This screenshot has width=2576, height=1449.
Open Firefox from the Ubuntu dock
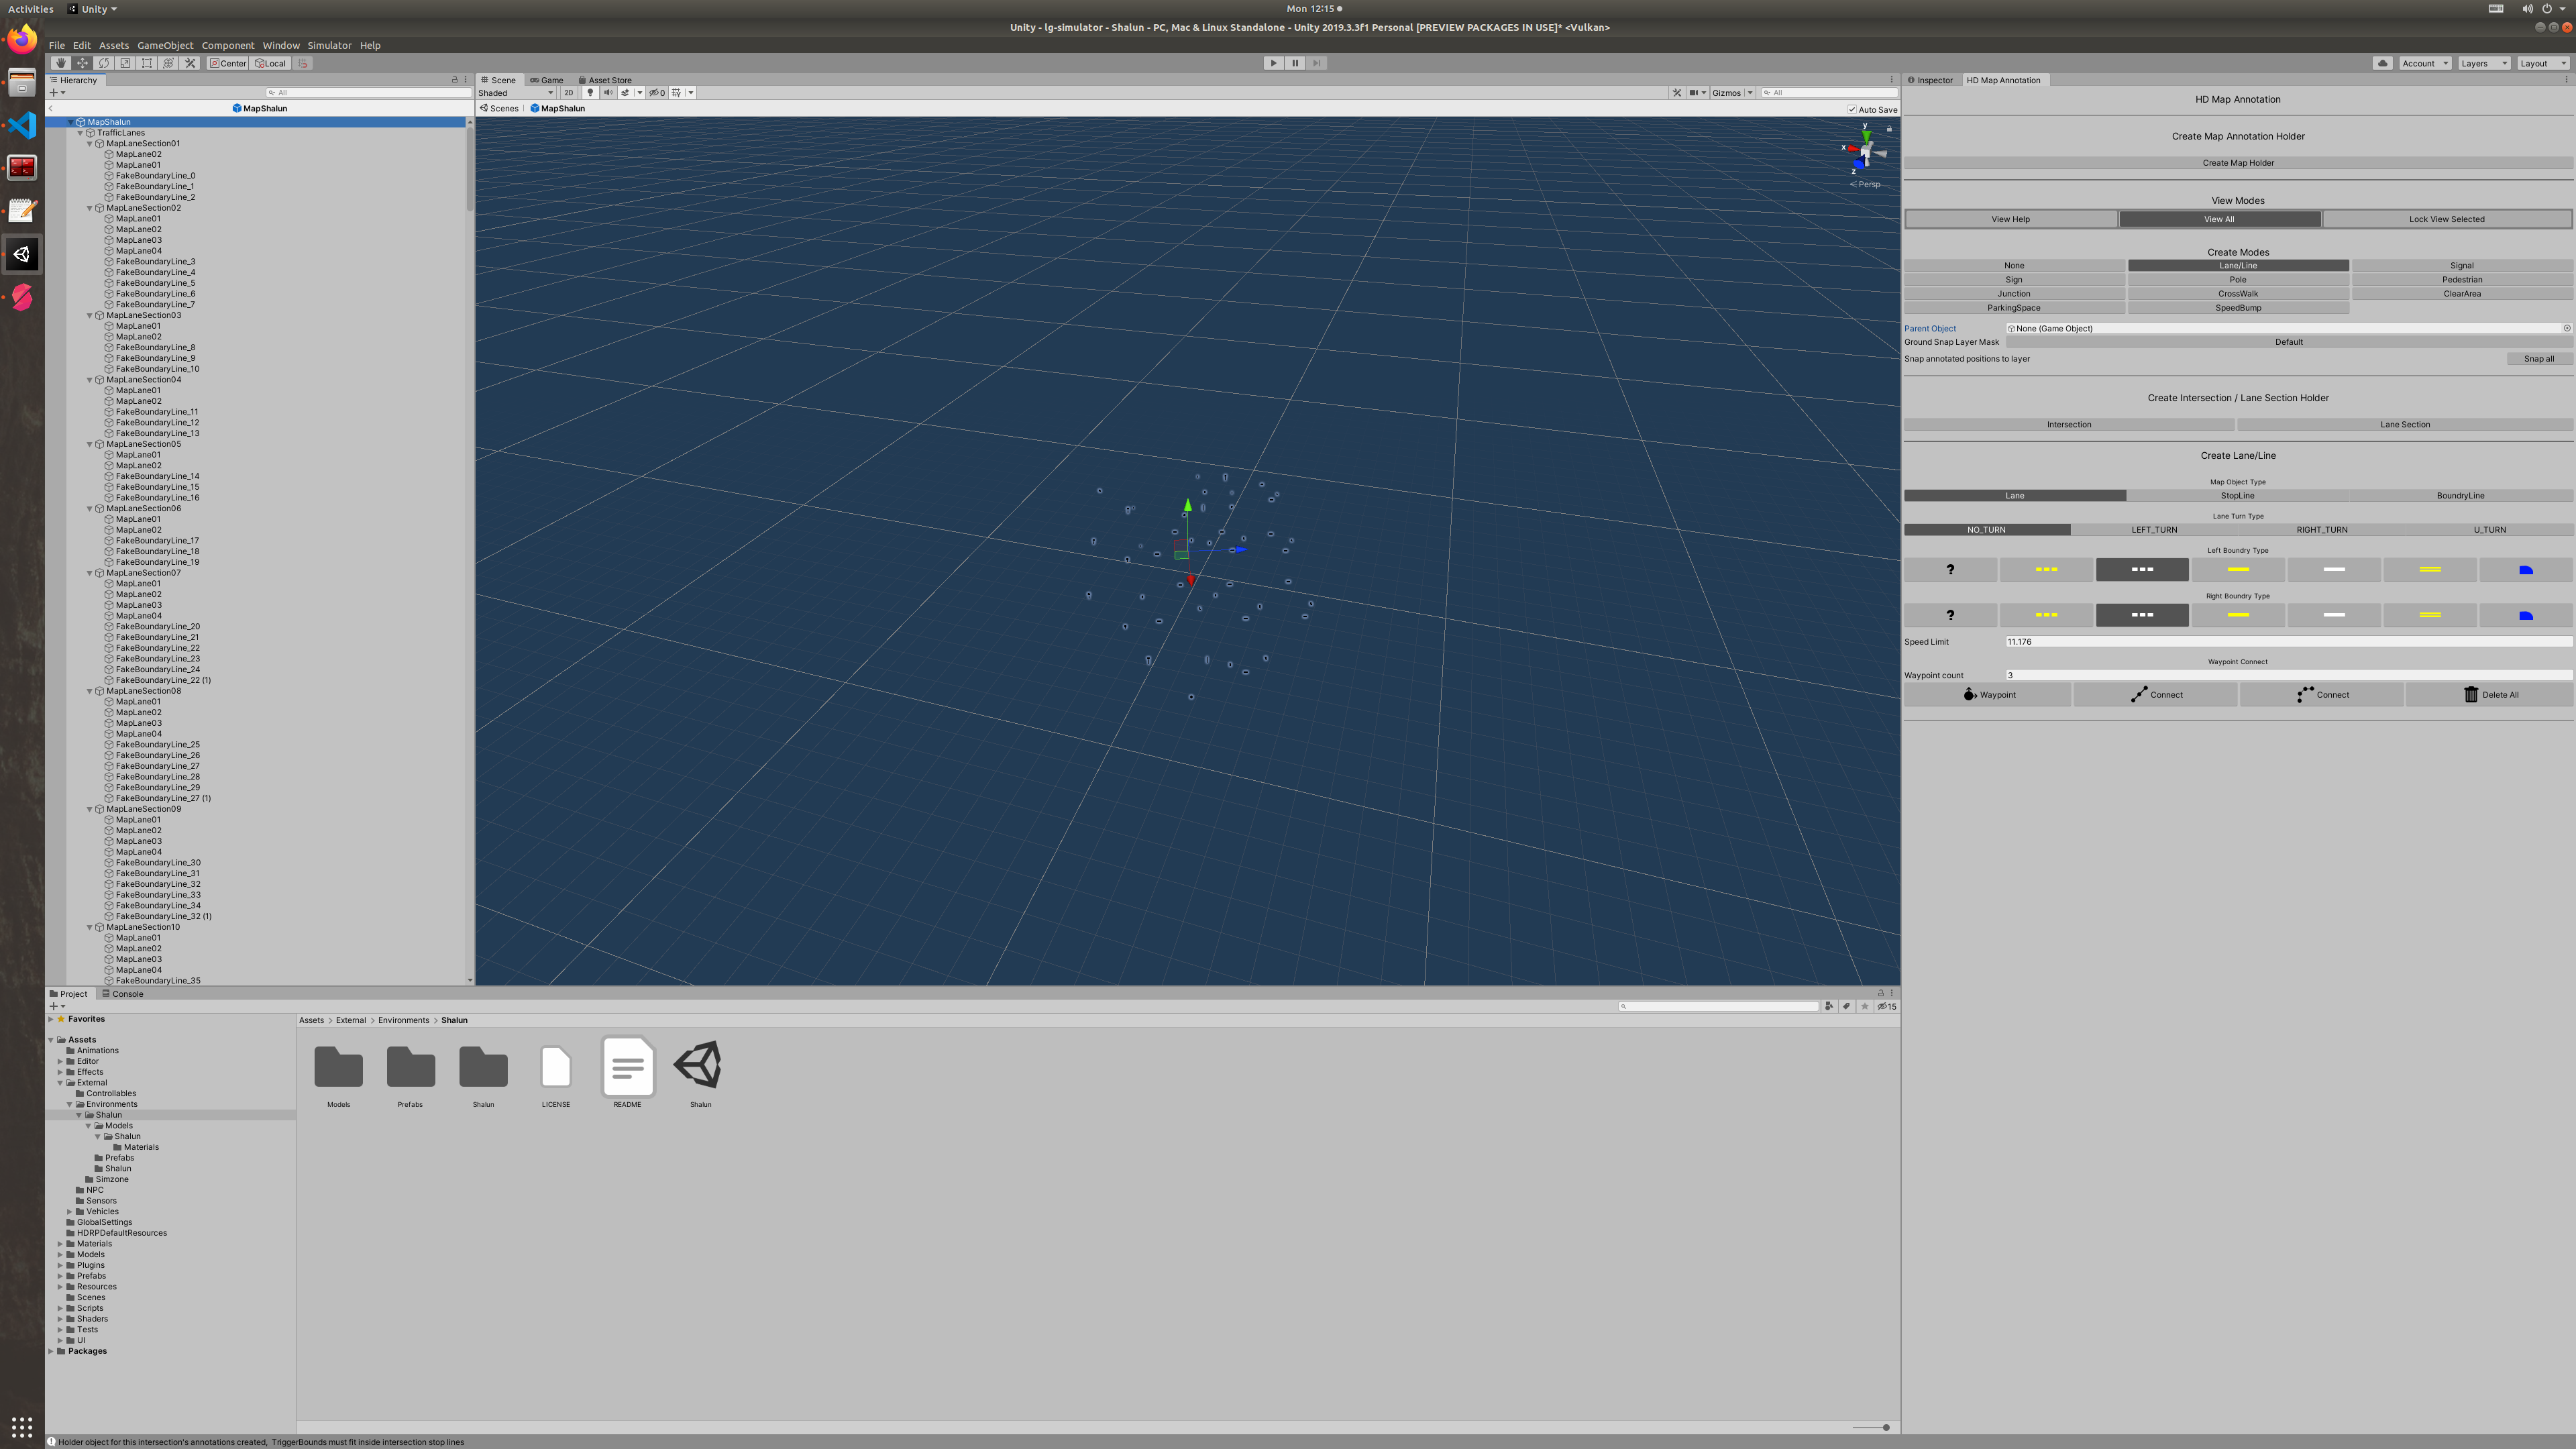[x=22, y=39]
